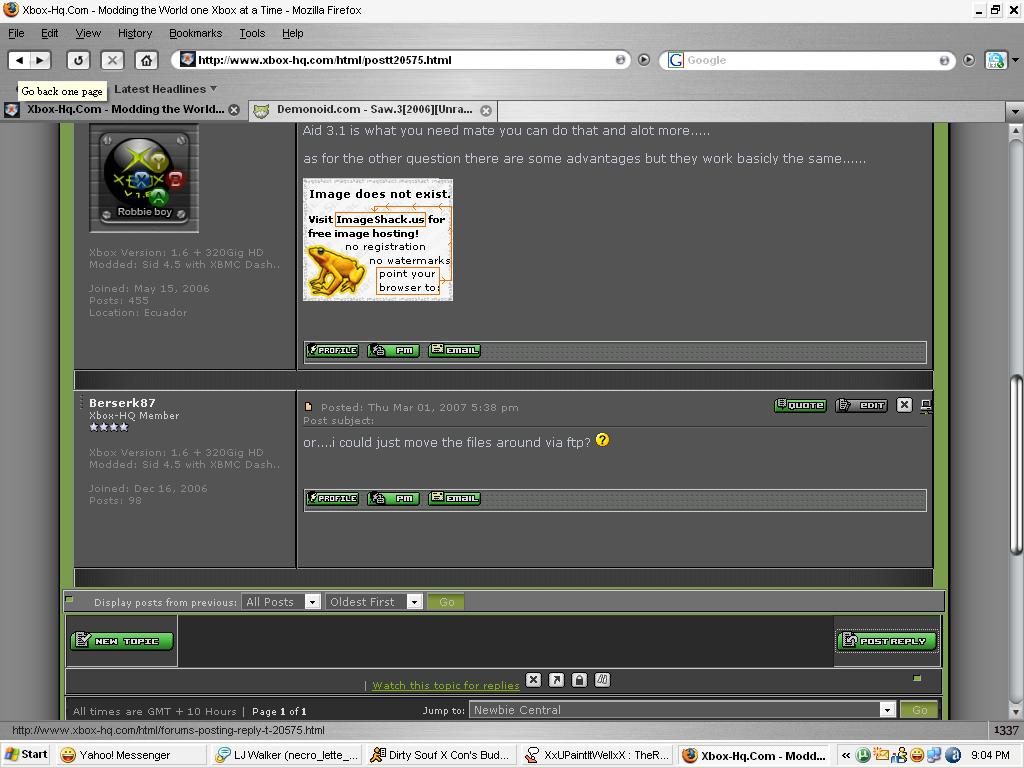This screenshot has height=768, width=1024.
Task: Click the Go arrow beside the URL bar
Action: pyautogui.click(x=644, y=60)
